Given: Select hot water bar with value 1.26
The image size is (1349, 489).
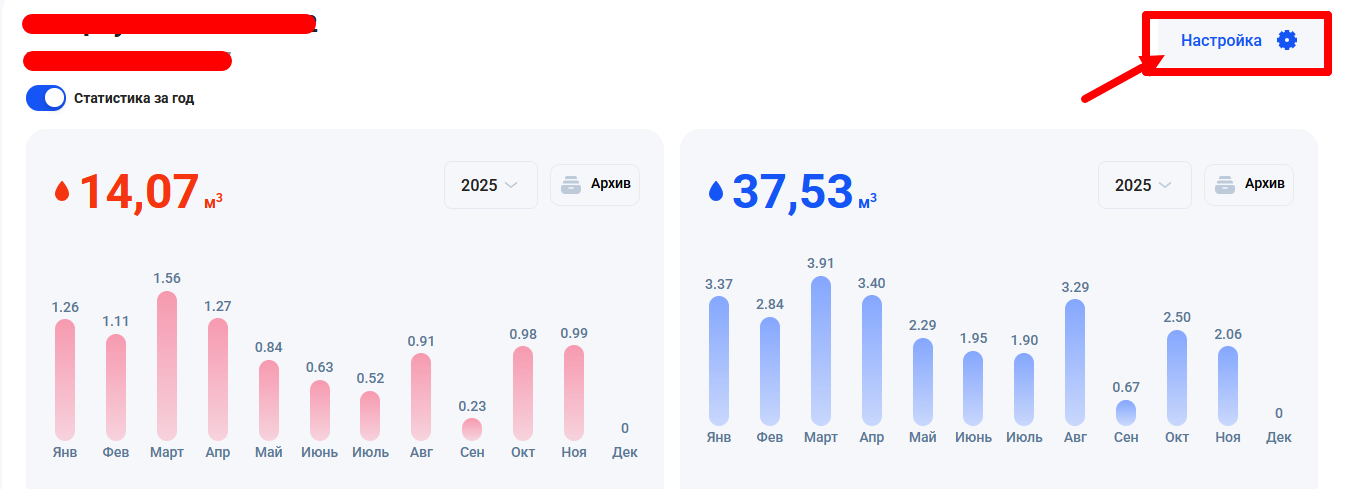Looking at the screenshot, I should (x=65, y=380).
